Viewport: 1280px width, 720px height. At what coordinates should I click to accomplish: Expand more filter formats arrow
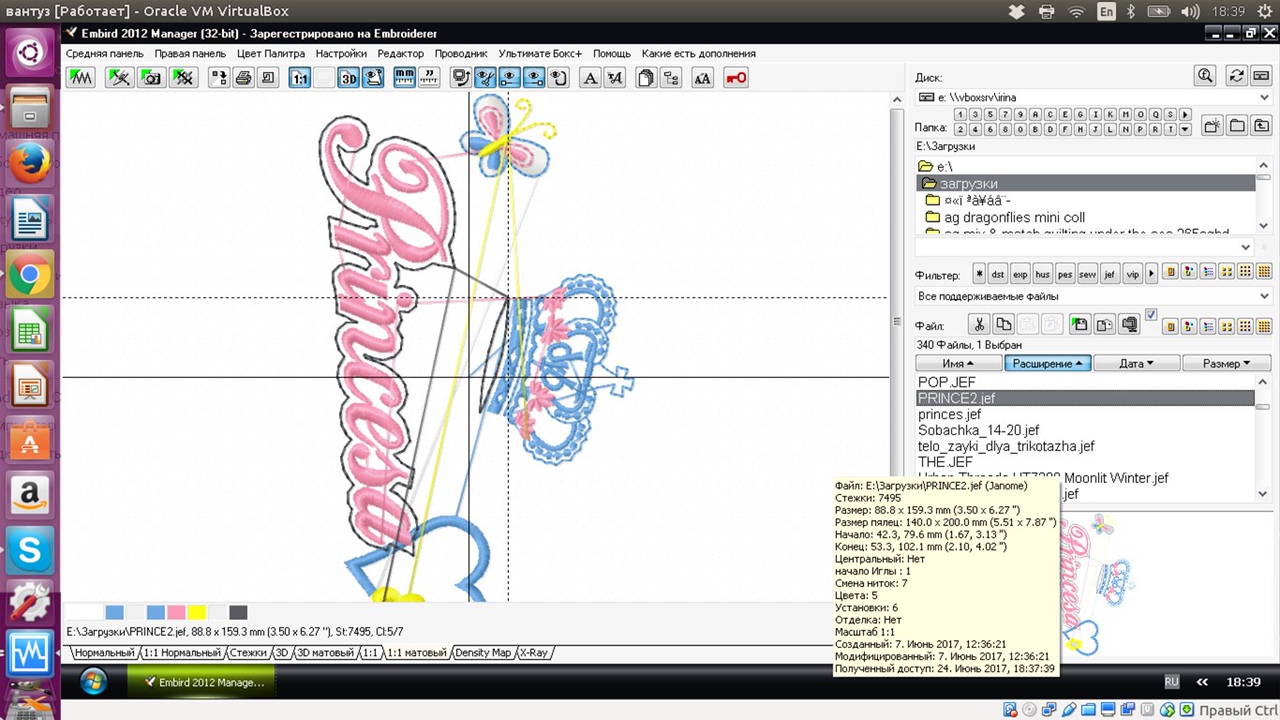click(1151, 274)
